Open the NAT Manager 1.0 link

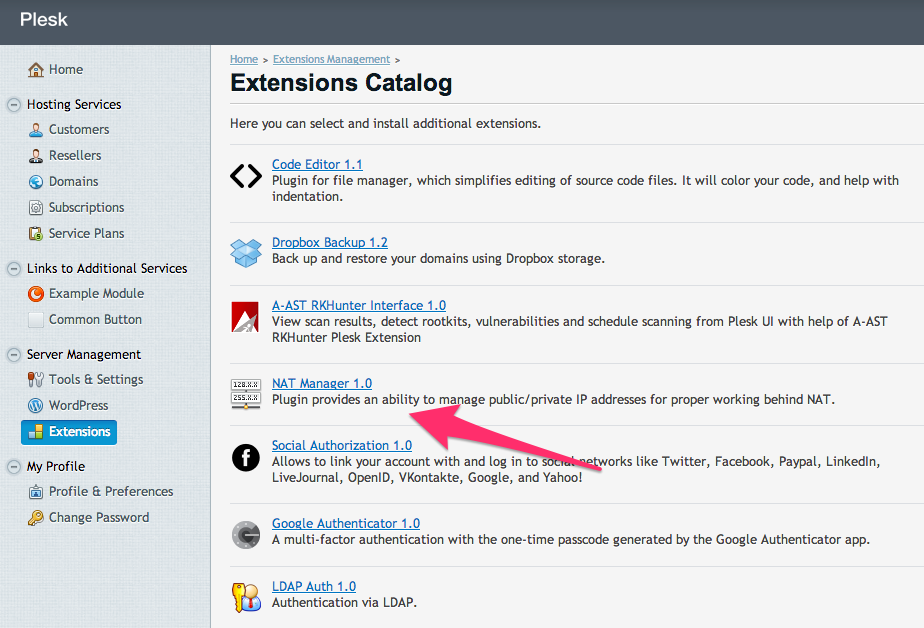click(x=322, y=383)
